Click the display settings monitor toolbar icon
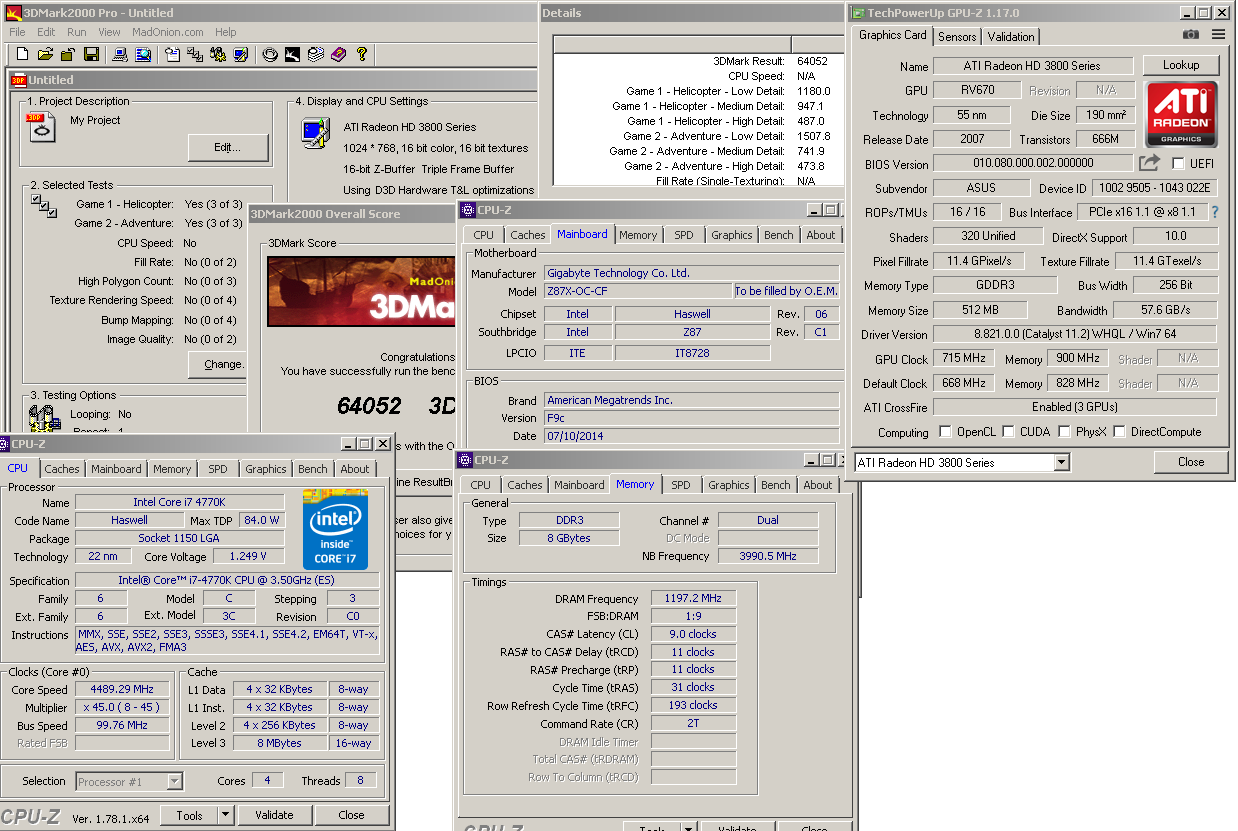Viewport: 1238px width, 831px height. tap(241, 54)
